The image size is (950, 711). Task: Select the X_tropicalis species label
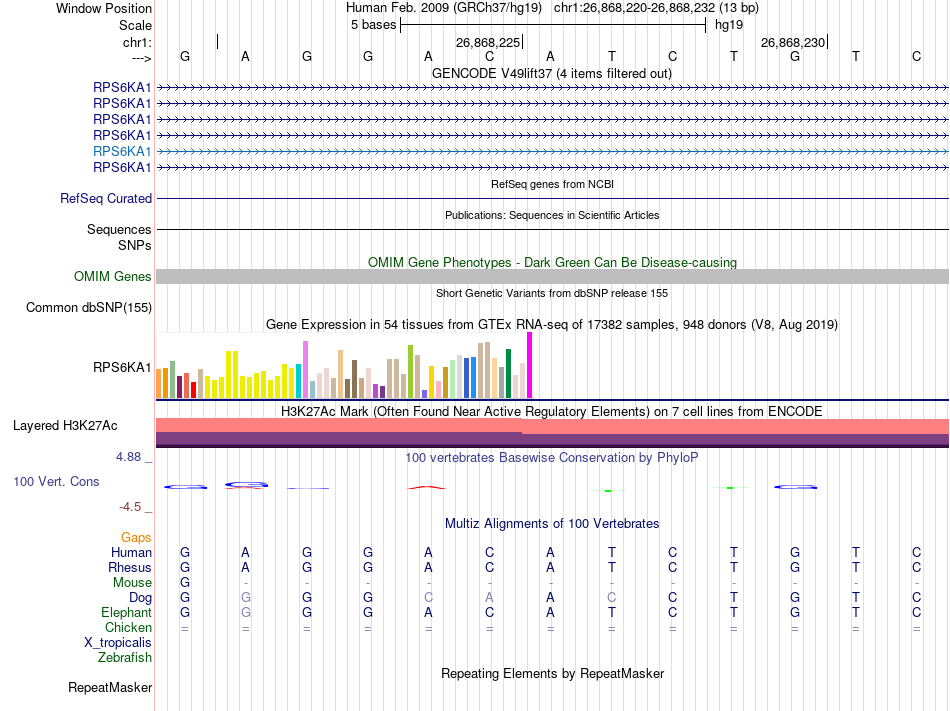coord(118,643)
